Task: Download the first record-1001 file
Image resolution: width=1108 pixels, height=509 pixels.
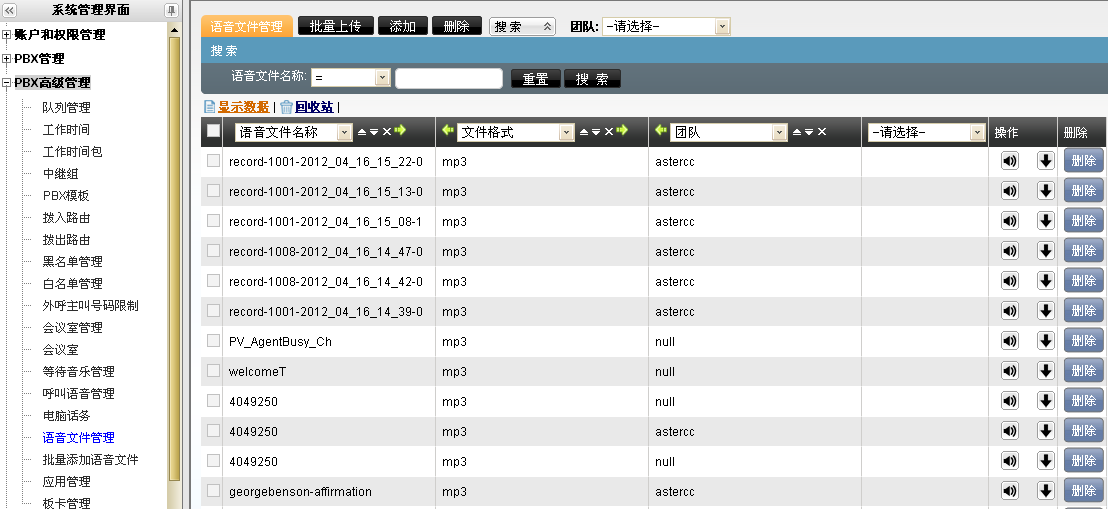Action: coord(1045,161)
